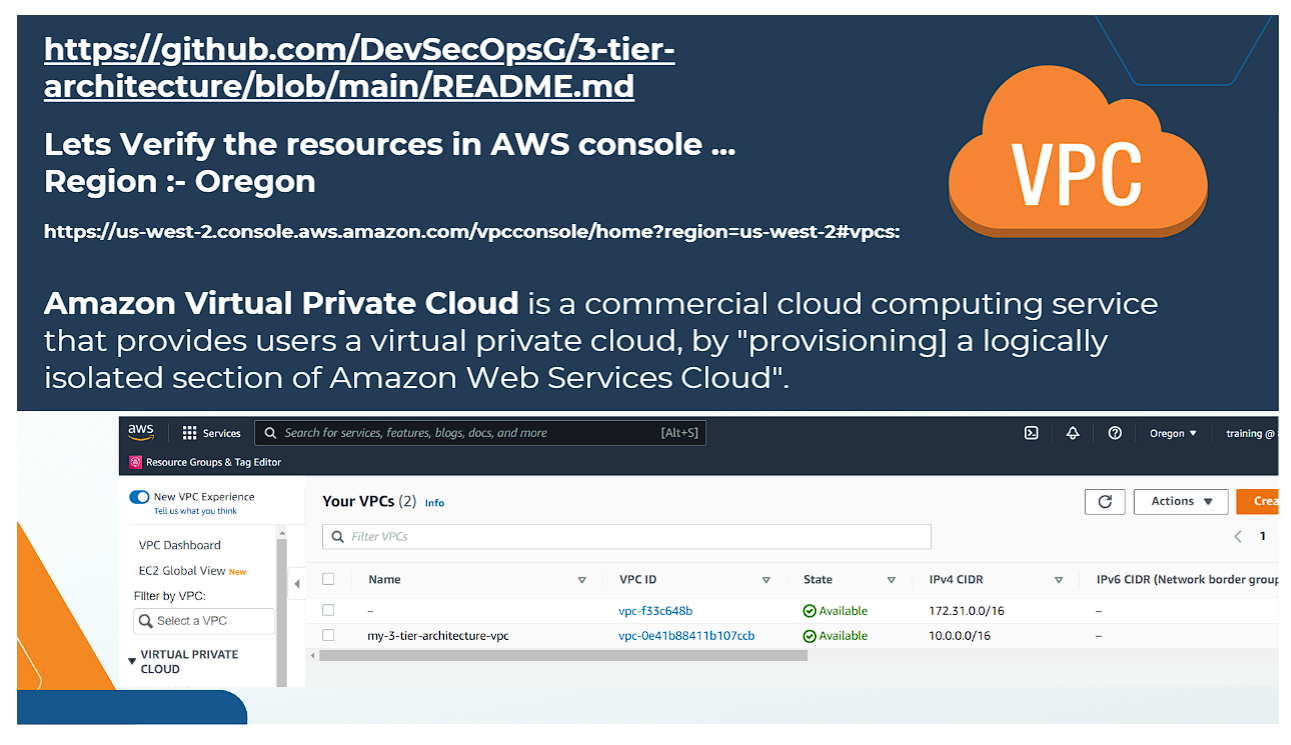
Task: Click magnifier icon in Filter VPCs box
Action: 337,537
